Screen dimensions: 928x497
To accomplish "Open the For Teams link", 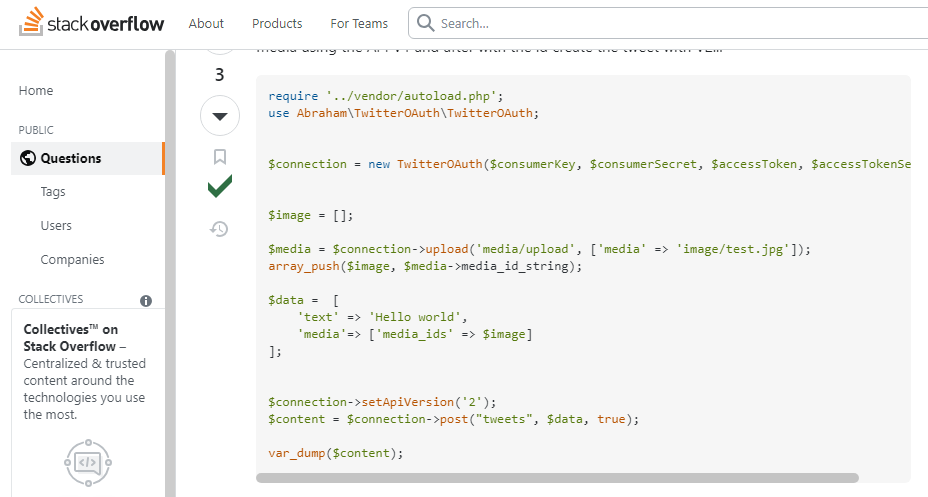I will pos(359,23).
